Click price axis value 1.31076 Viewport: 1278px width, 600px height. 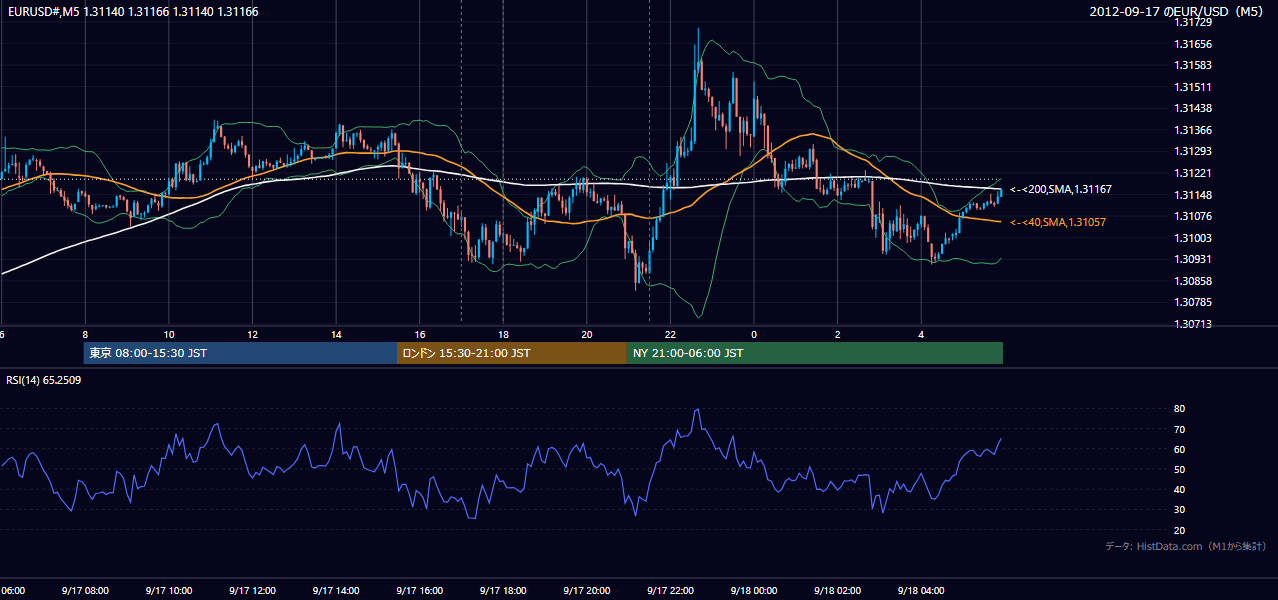(1193, 216)
